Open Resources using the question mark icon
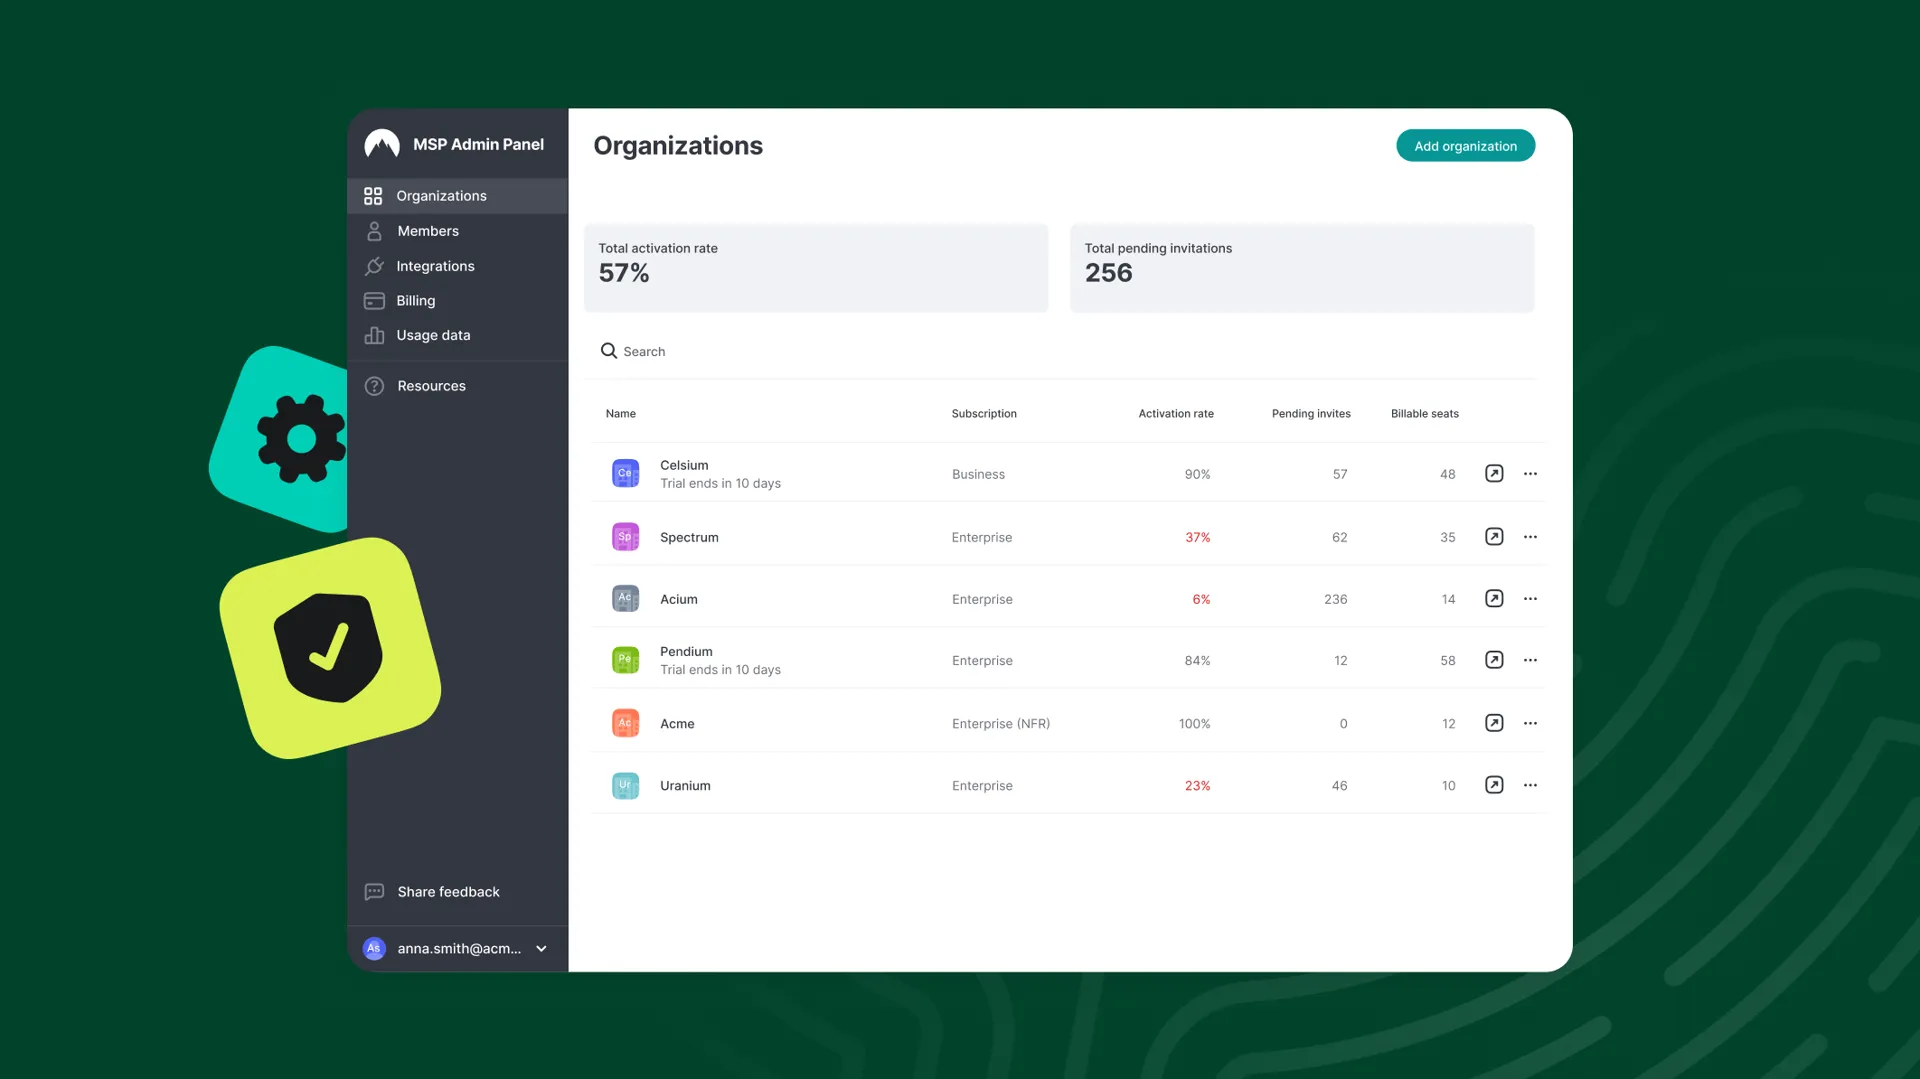 click(373, 385)
